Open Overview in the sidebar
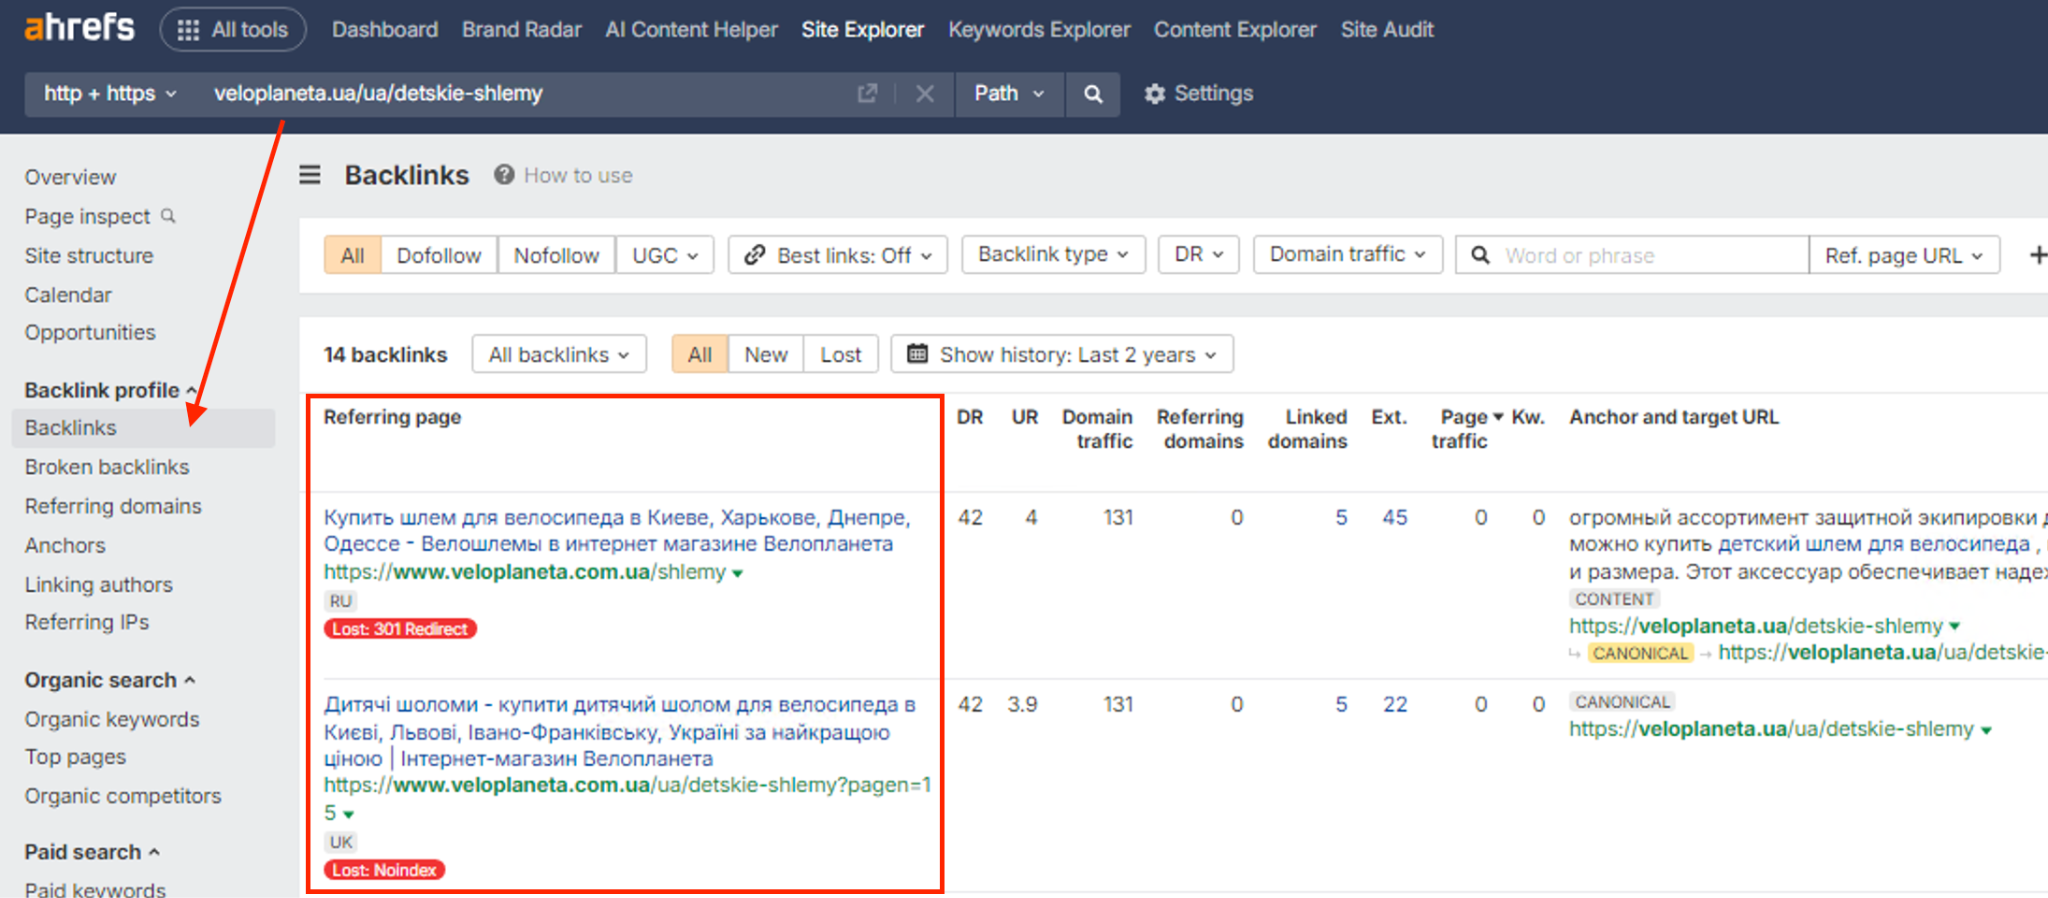Image resolution: width=2048 pixels, height=898 pixels. pyautogui.click(x=70, y=177)
